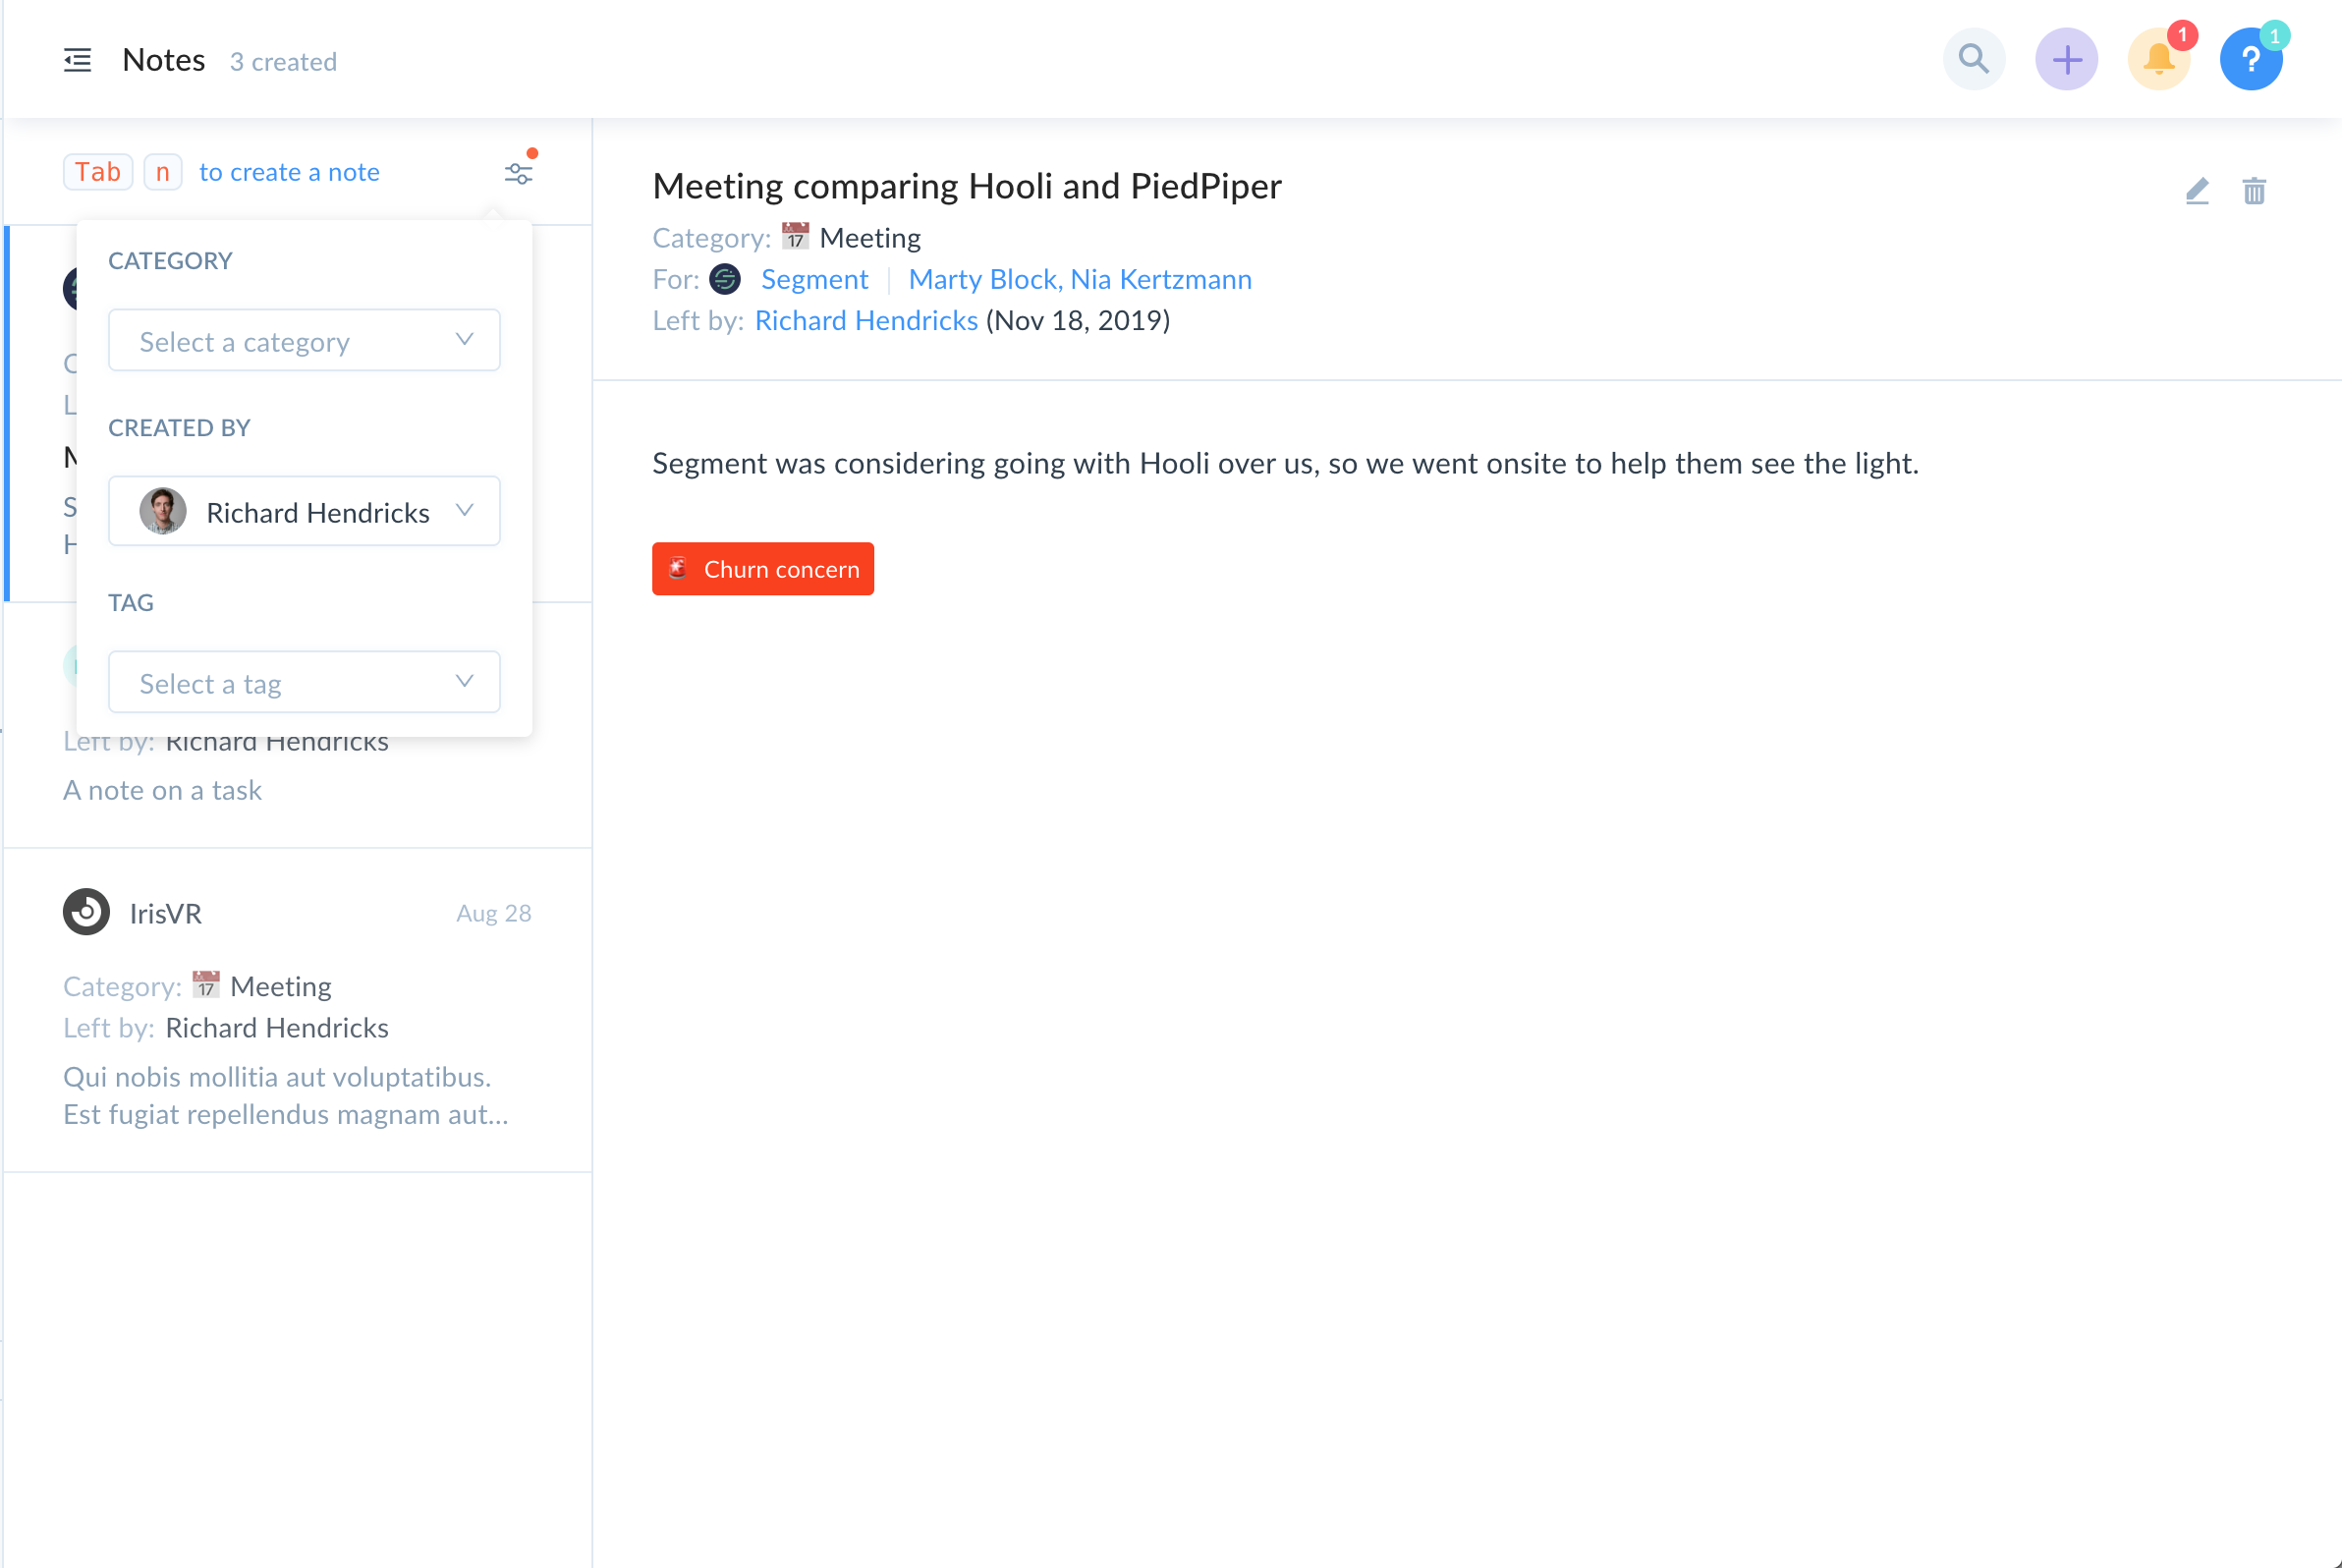Image resolution: width=2342 pixels, height=1568 pixels.
Task: Expand the Richard Hendricks created-by dropdown
Action: (304, 512)
